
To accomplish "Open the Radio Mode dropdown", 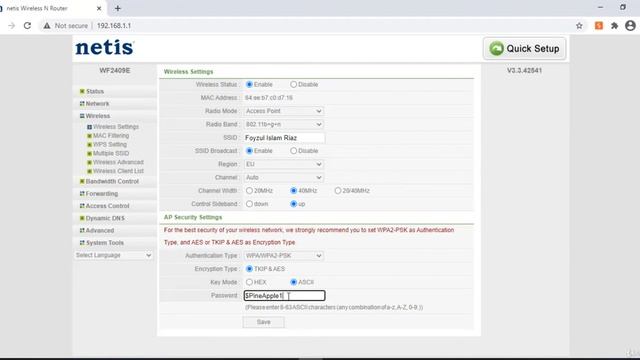I will (x=284, y=111).
